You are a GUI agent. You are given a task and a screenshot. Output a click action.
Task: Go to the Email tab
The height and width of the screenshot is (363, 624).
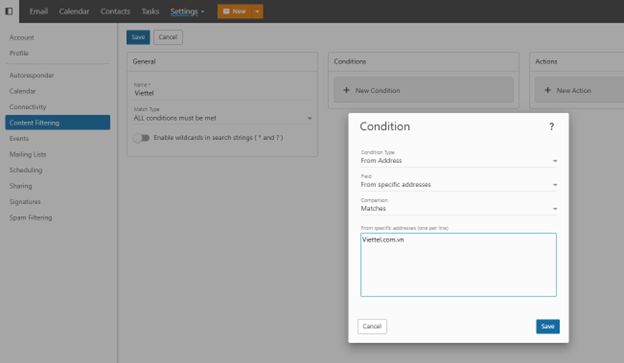[39, 12]
